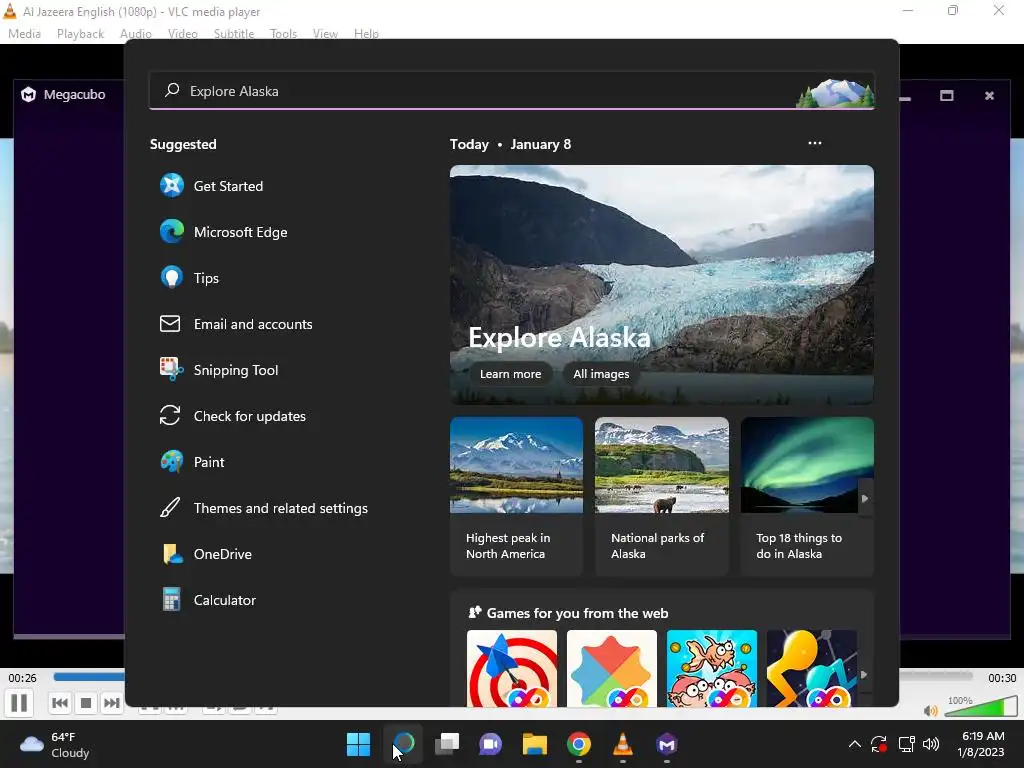1024x768 pixels.
Task: Click Learn more on Explore Alaska
Action: [x=510, y=374]
